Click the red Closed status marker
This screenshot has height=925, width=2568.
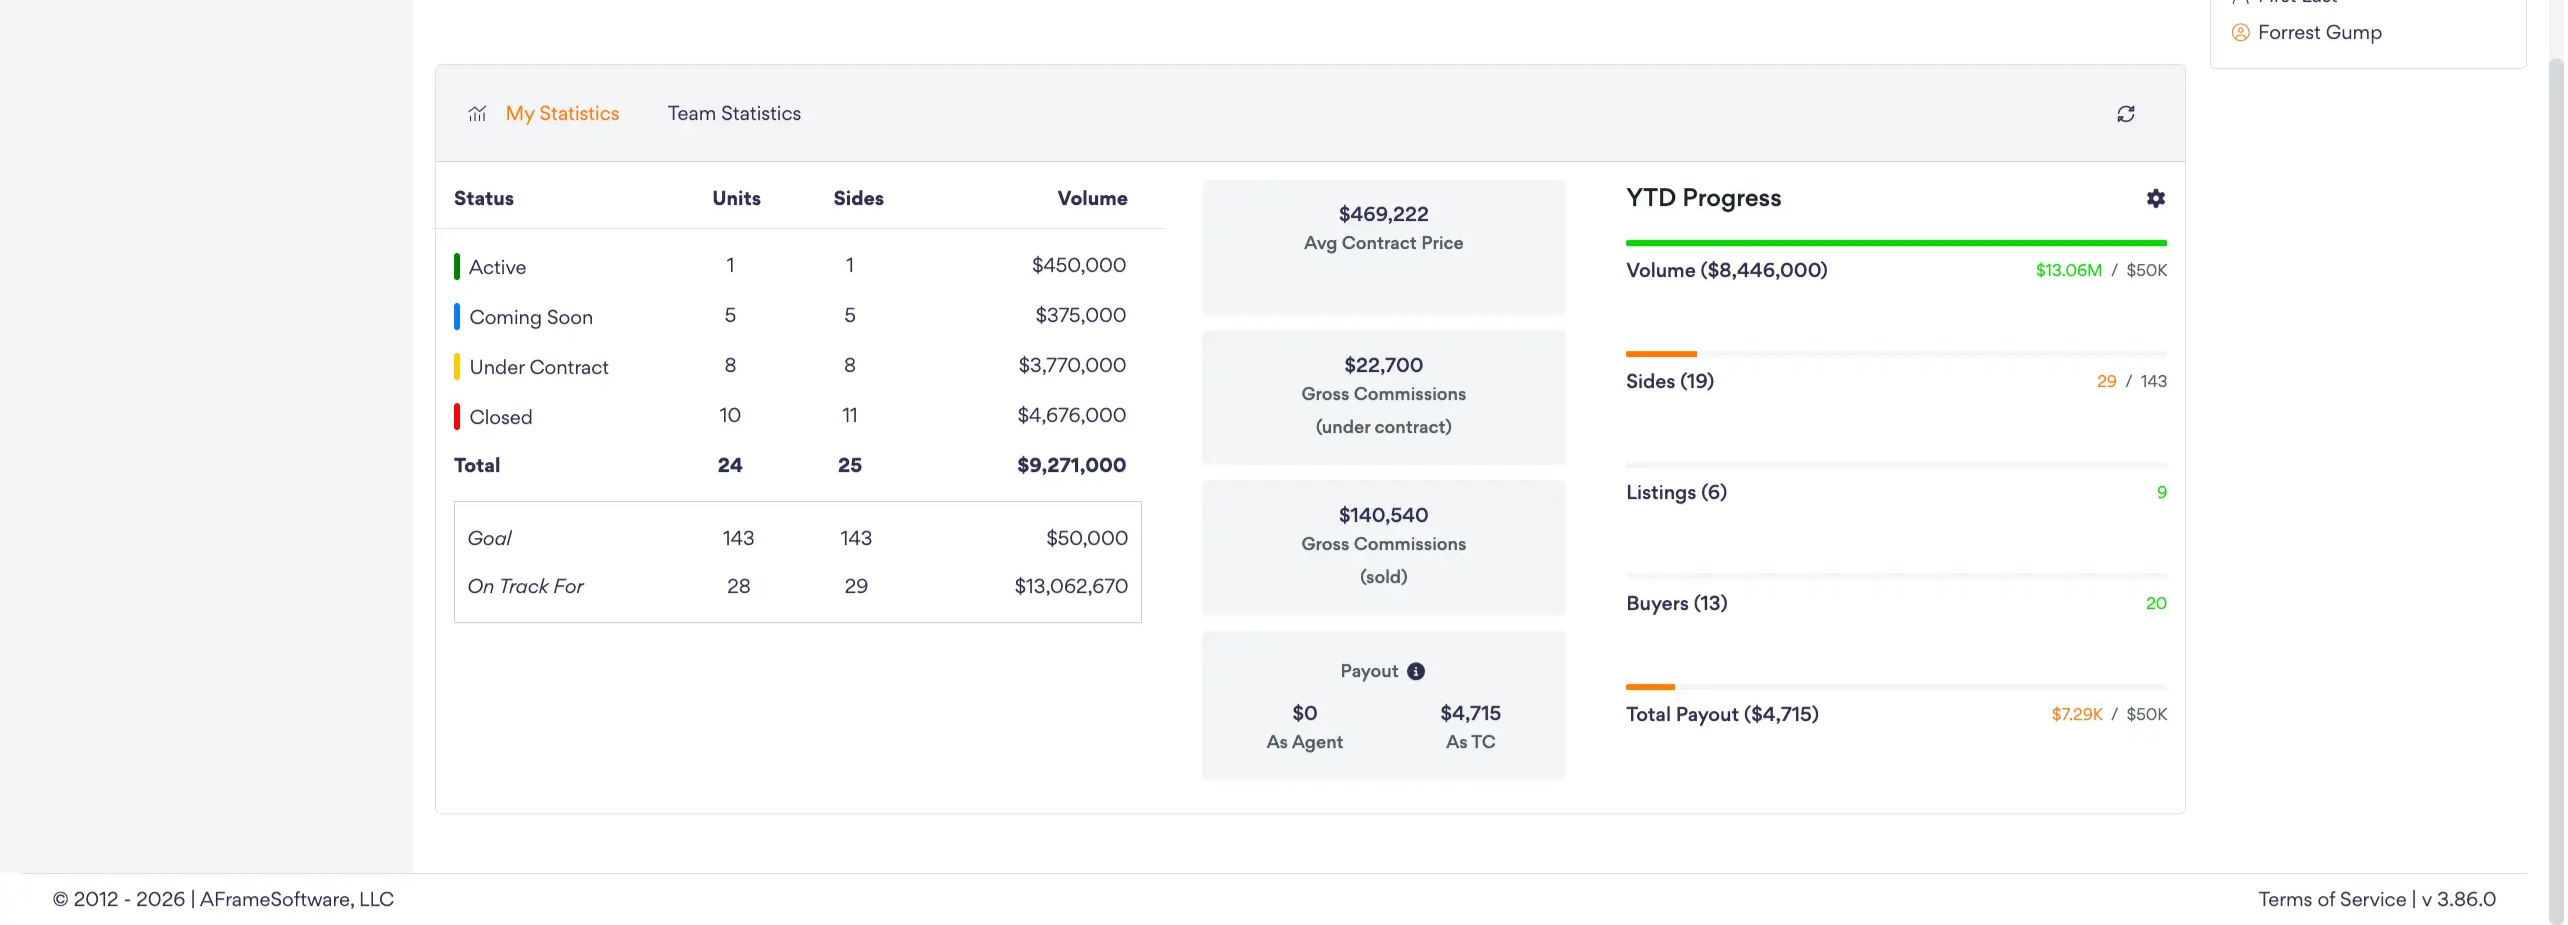coord(457,416)
